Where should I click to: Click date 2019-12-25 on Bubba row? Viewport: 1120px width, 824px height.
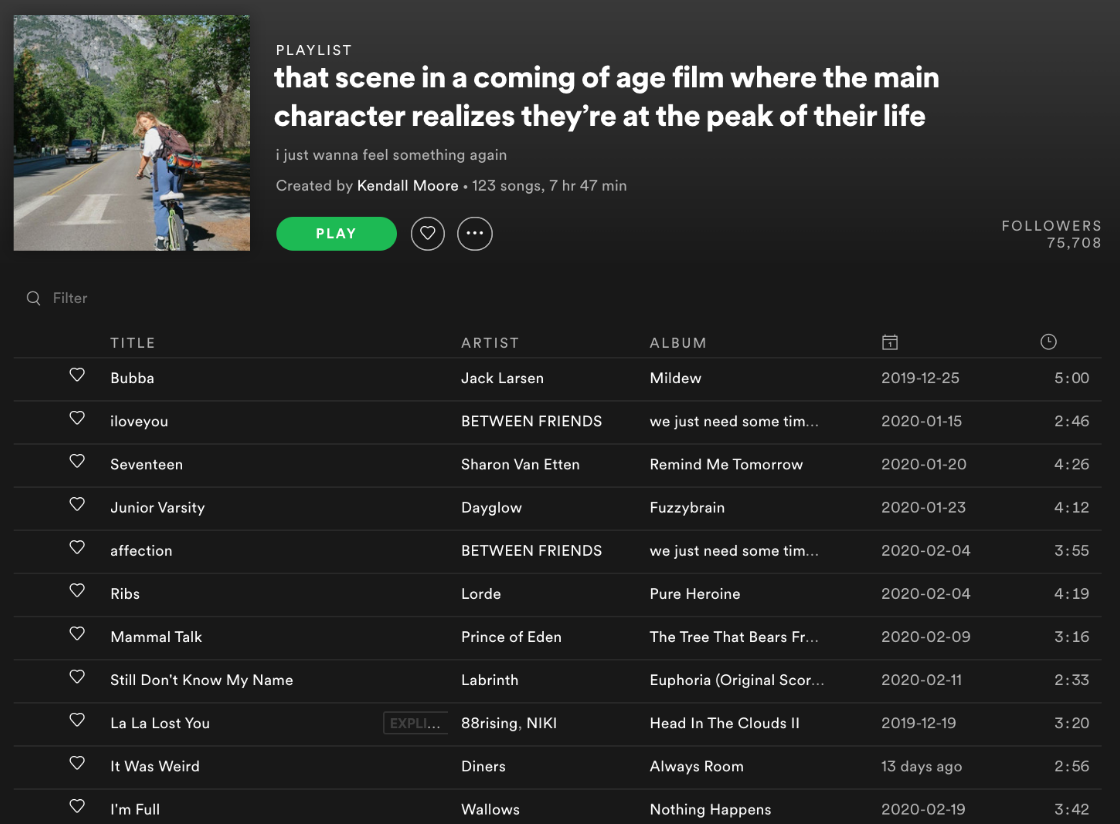click(x=920, y=378)
